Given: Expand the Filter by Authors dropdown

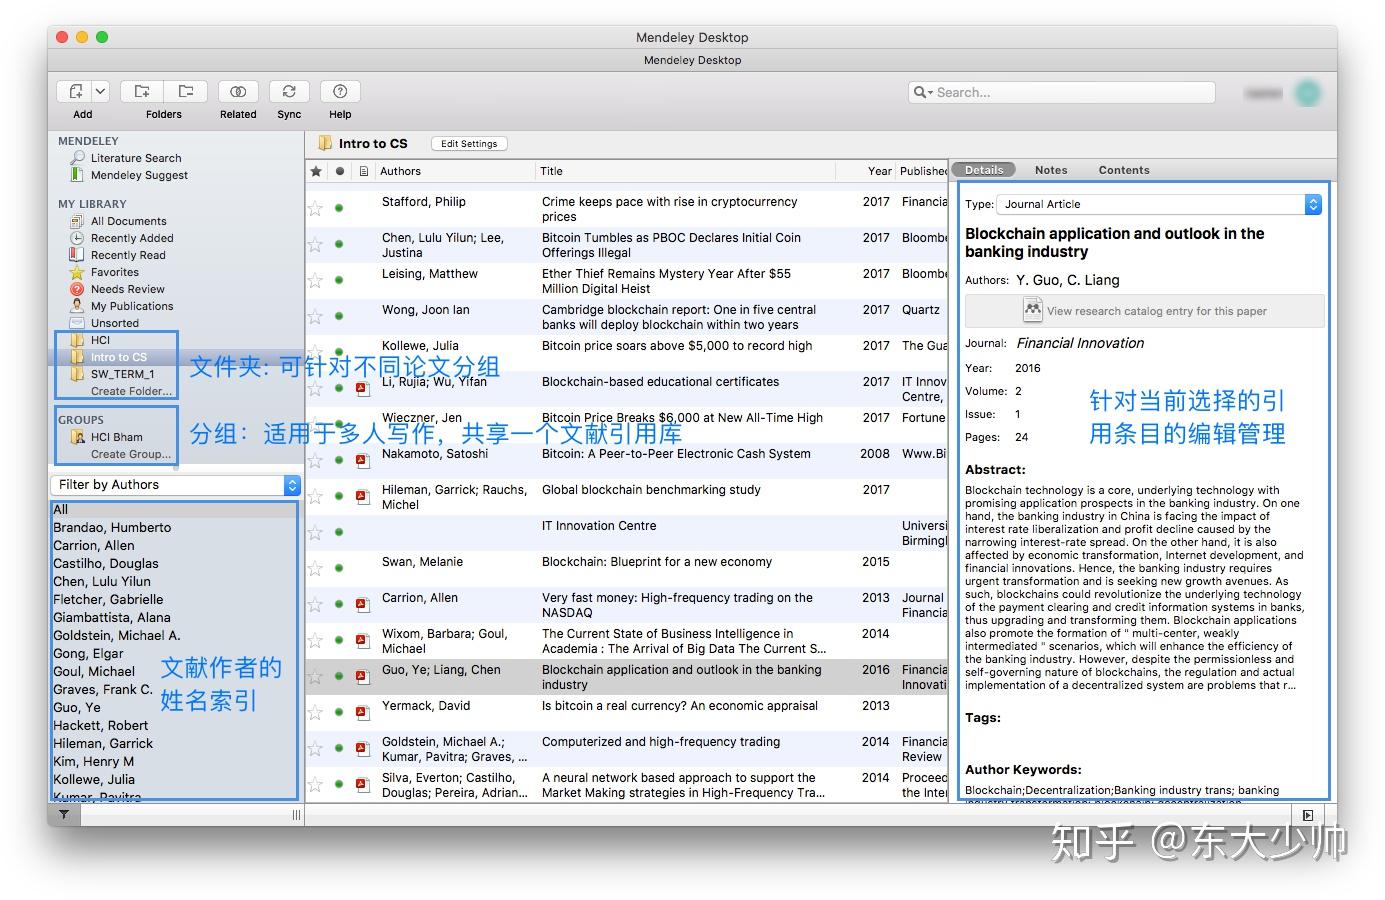Looking at the screenshot, I should point(292,485).
